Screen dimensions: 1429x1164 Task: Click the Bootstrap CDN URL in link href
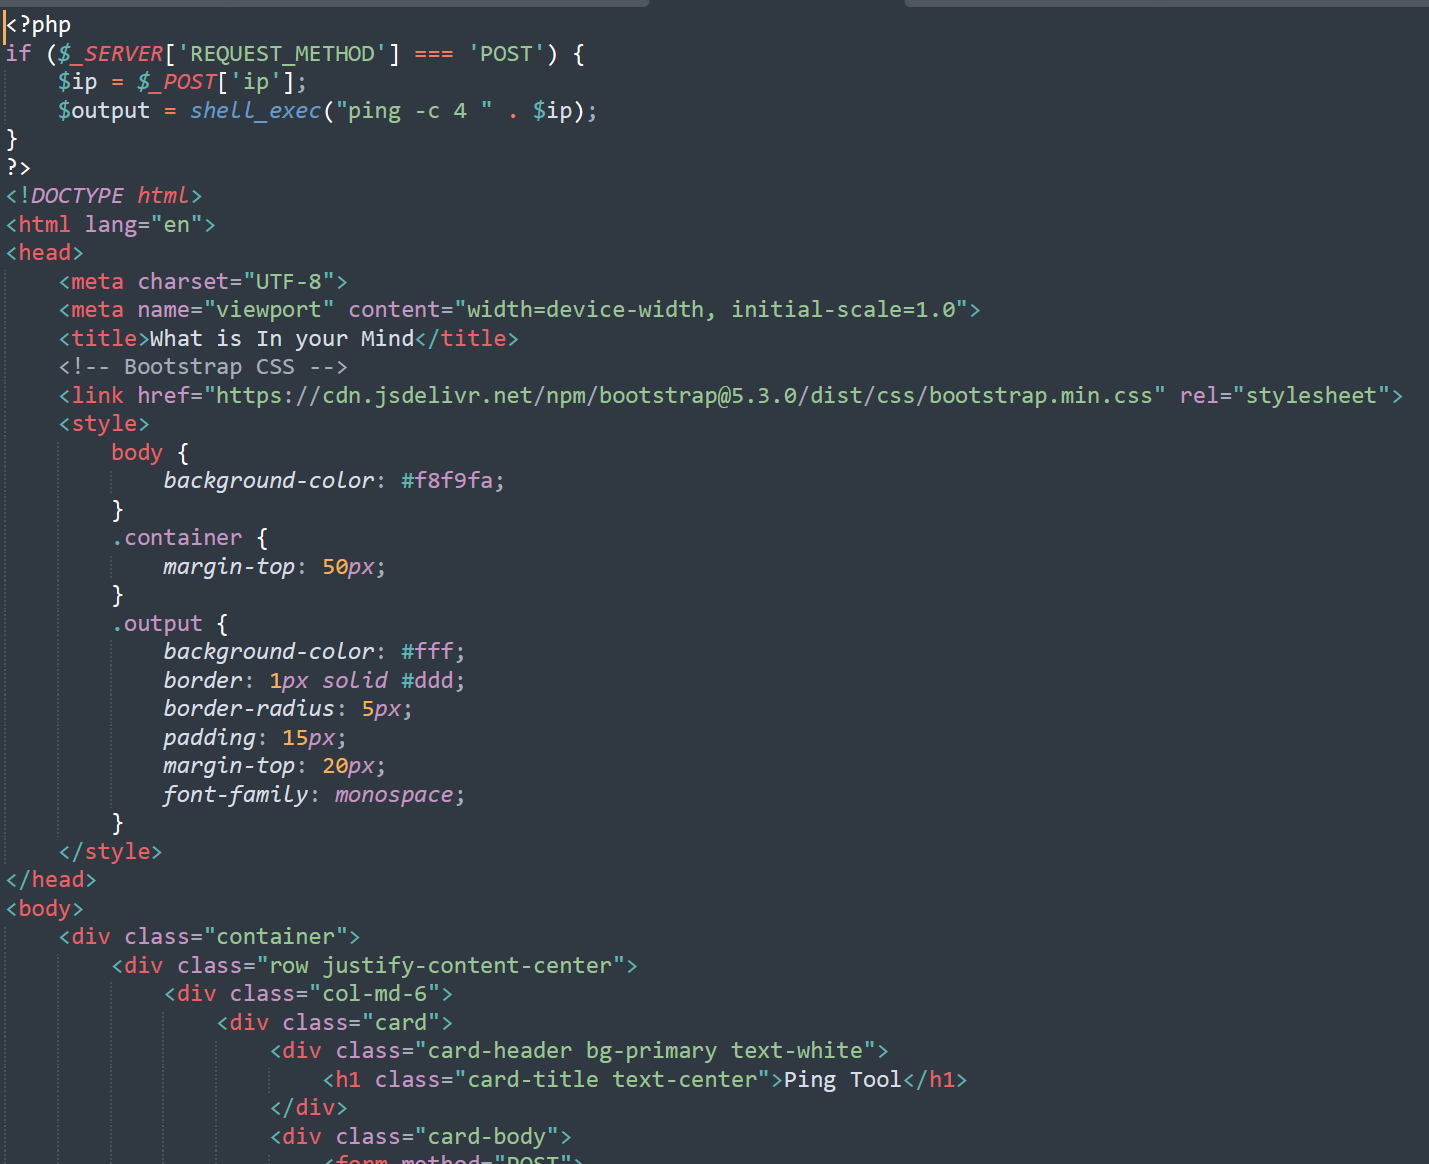(x=684, y=395)
